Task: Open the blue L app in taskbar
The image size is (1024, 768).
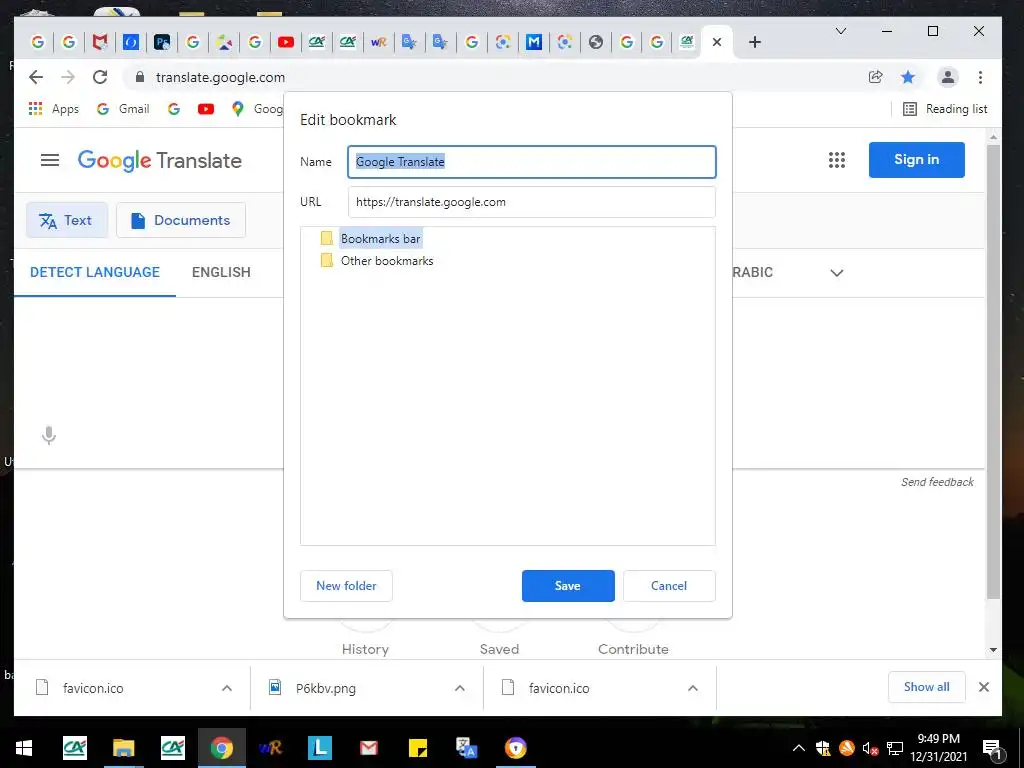Action: (x=320, y=748)
